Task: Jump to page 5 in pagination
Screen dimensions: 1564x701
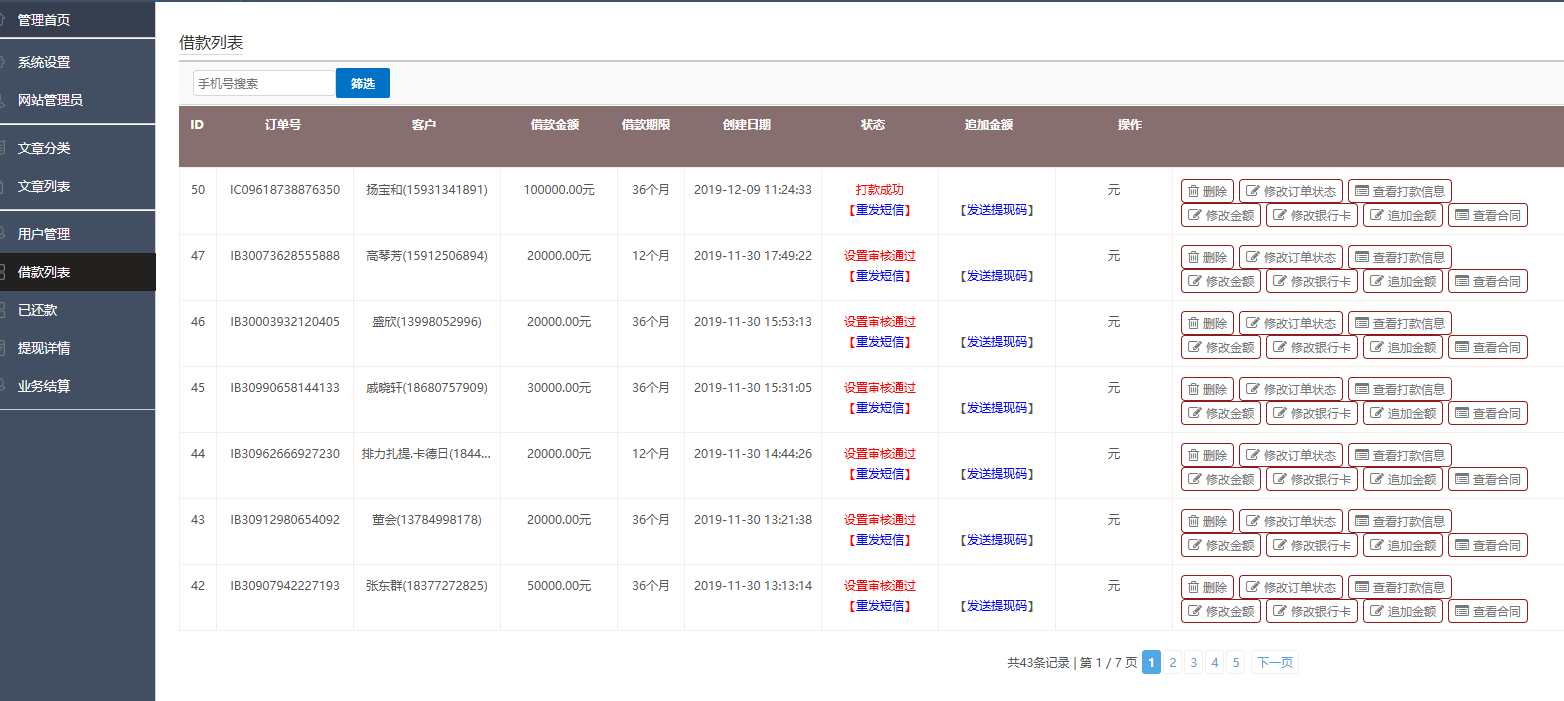Action: pyautogui.click(x=1235, y=662)
